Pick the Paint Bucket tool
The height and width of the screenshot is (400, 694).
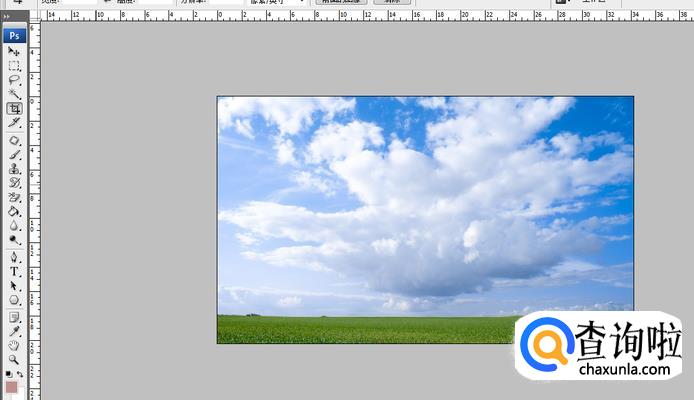coord(14,211)
